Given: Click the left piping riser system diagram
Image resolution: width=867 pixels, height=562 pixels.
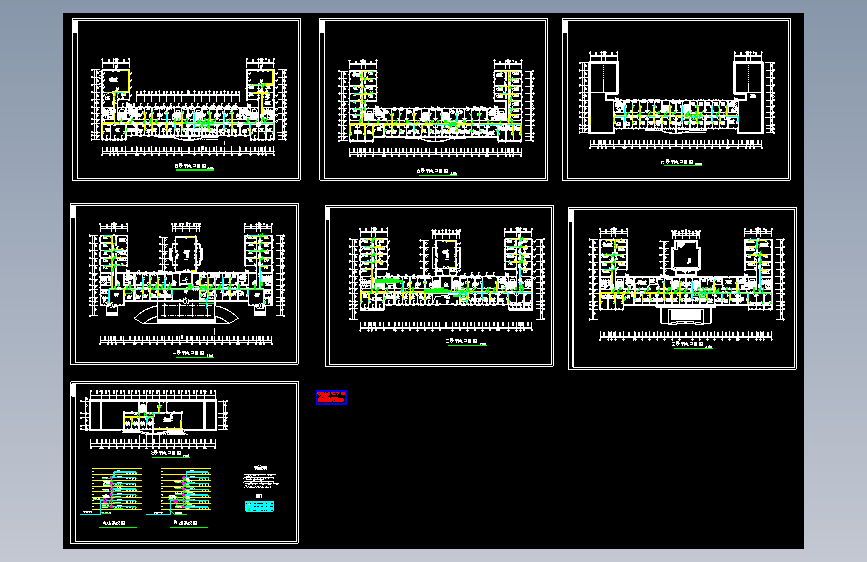Looking at the screenshot, I should (x=112, y=491).
